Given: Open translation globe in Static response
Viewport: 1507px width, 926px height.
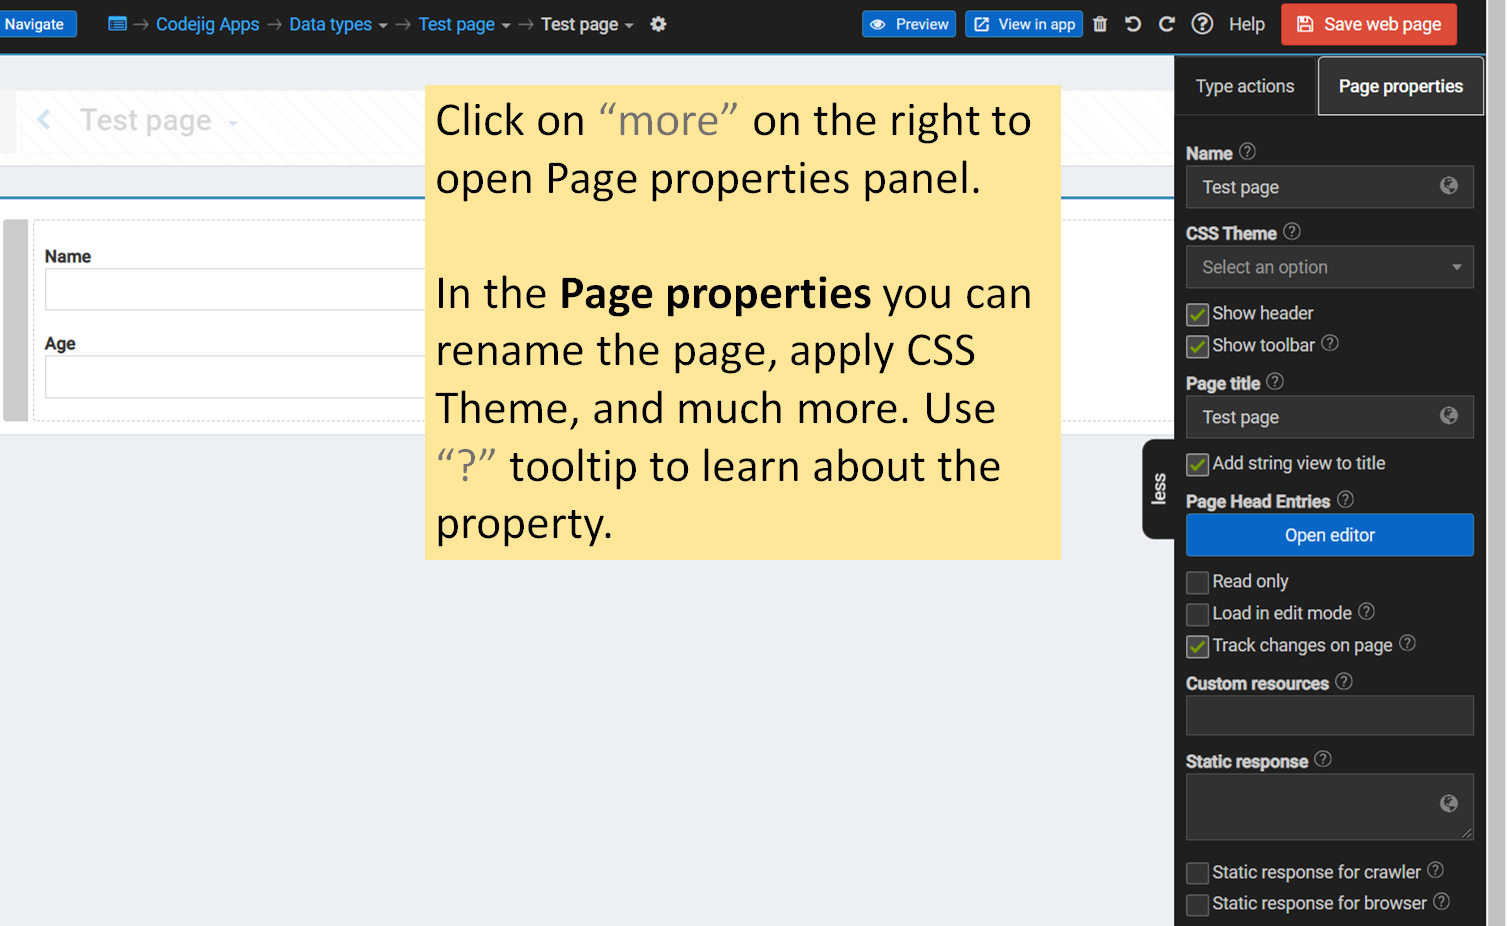Looking at the screenshot, I should pos(1448,804).
